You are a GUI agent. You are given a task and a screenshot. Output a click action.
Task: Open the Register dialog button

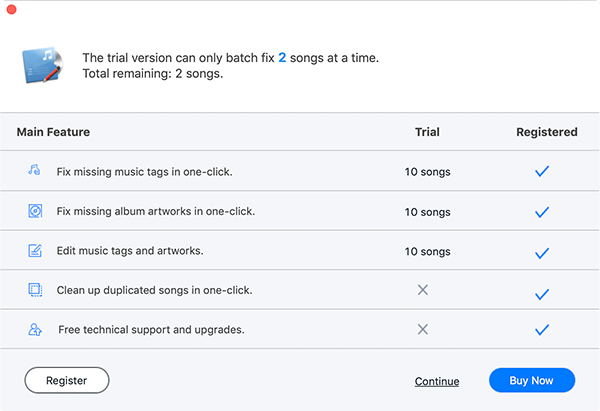point(67,380)
